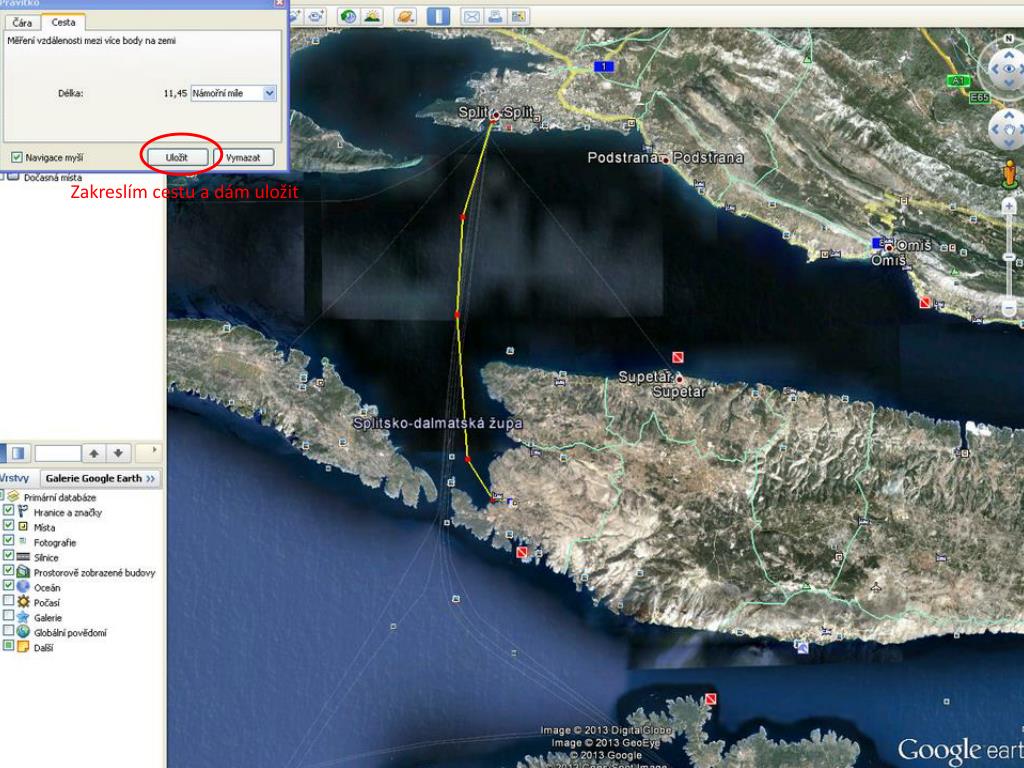Enable the Počasí layer

tap(8, 600)
